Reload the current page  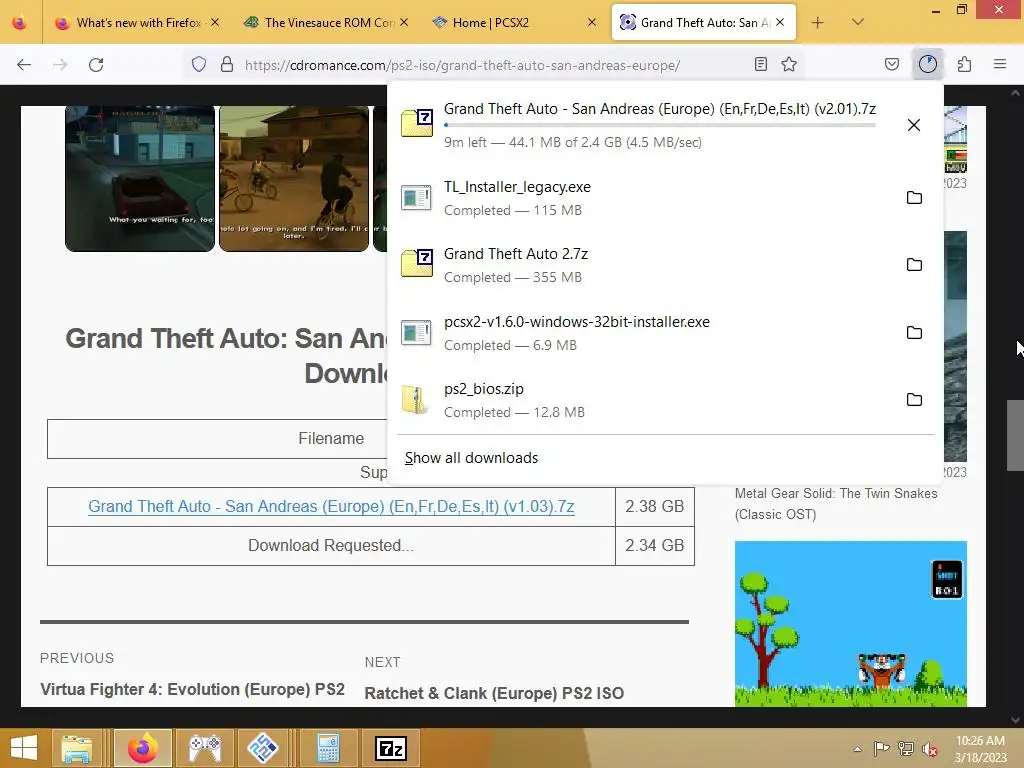(x=96, y=64)
